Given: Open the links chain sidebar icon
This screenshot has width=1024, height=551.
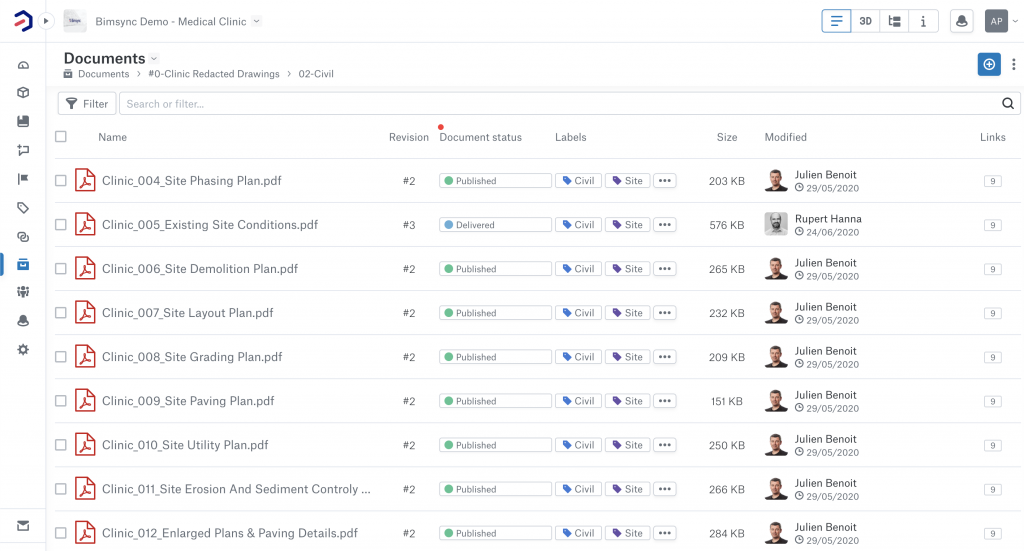Looking at the screenshot, I should 23,236.
